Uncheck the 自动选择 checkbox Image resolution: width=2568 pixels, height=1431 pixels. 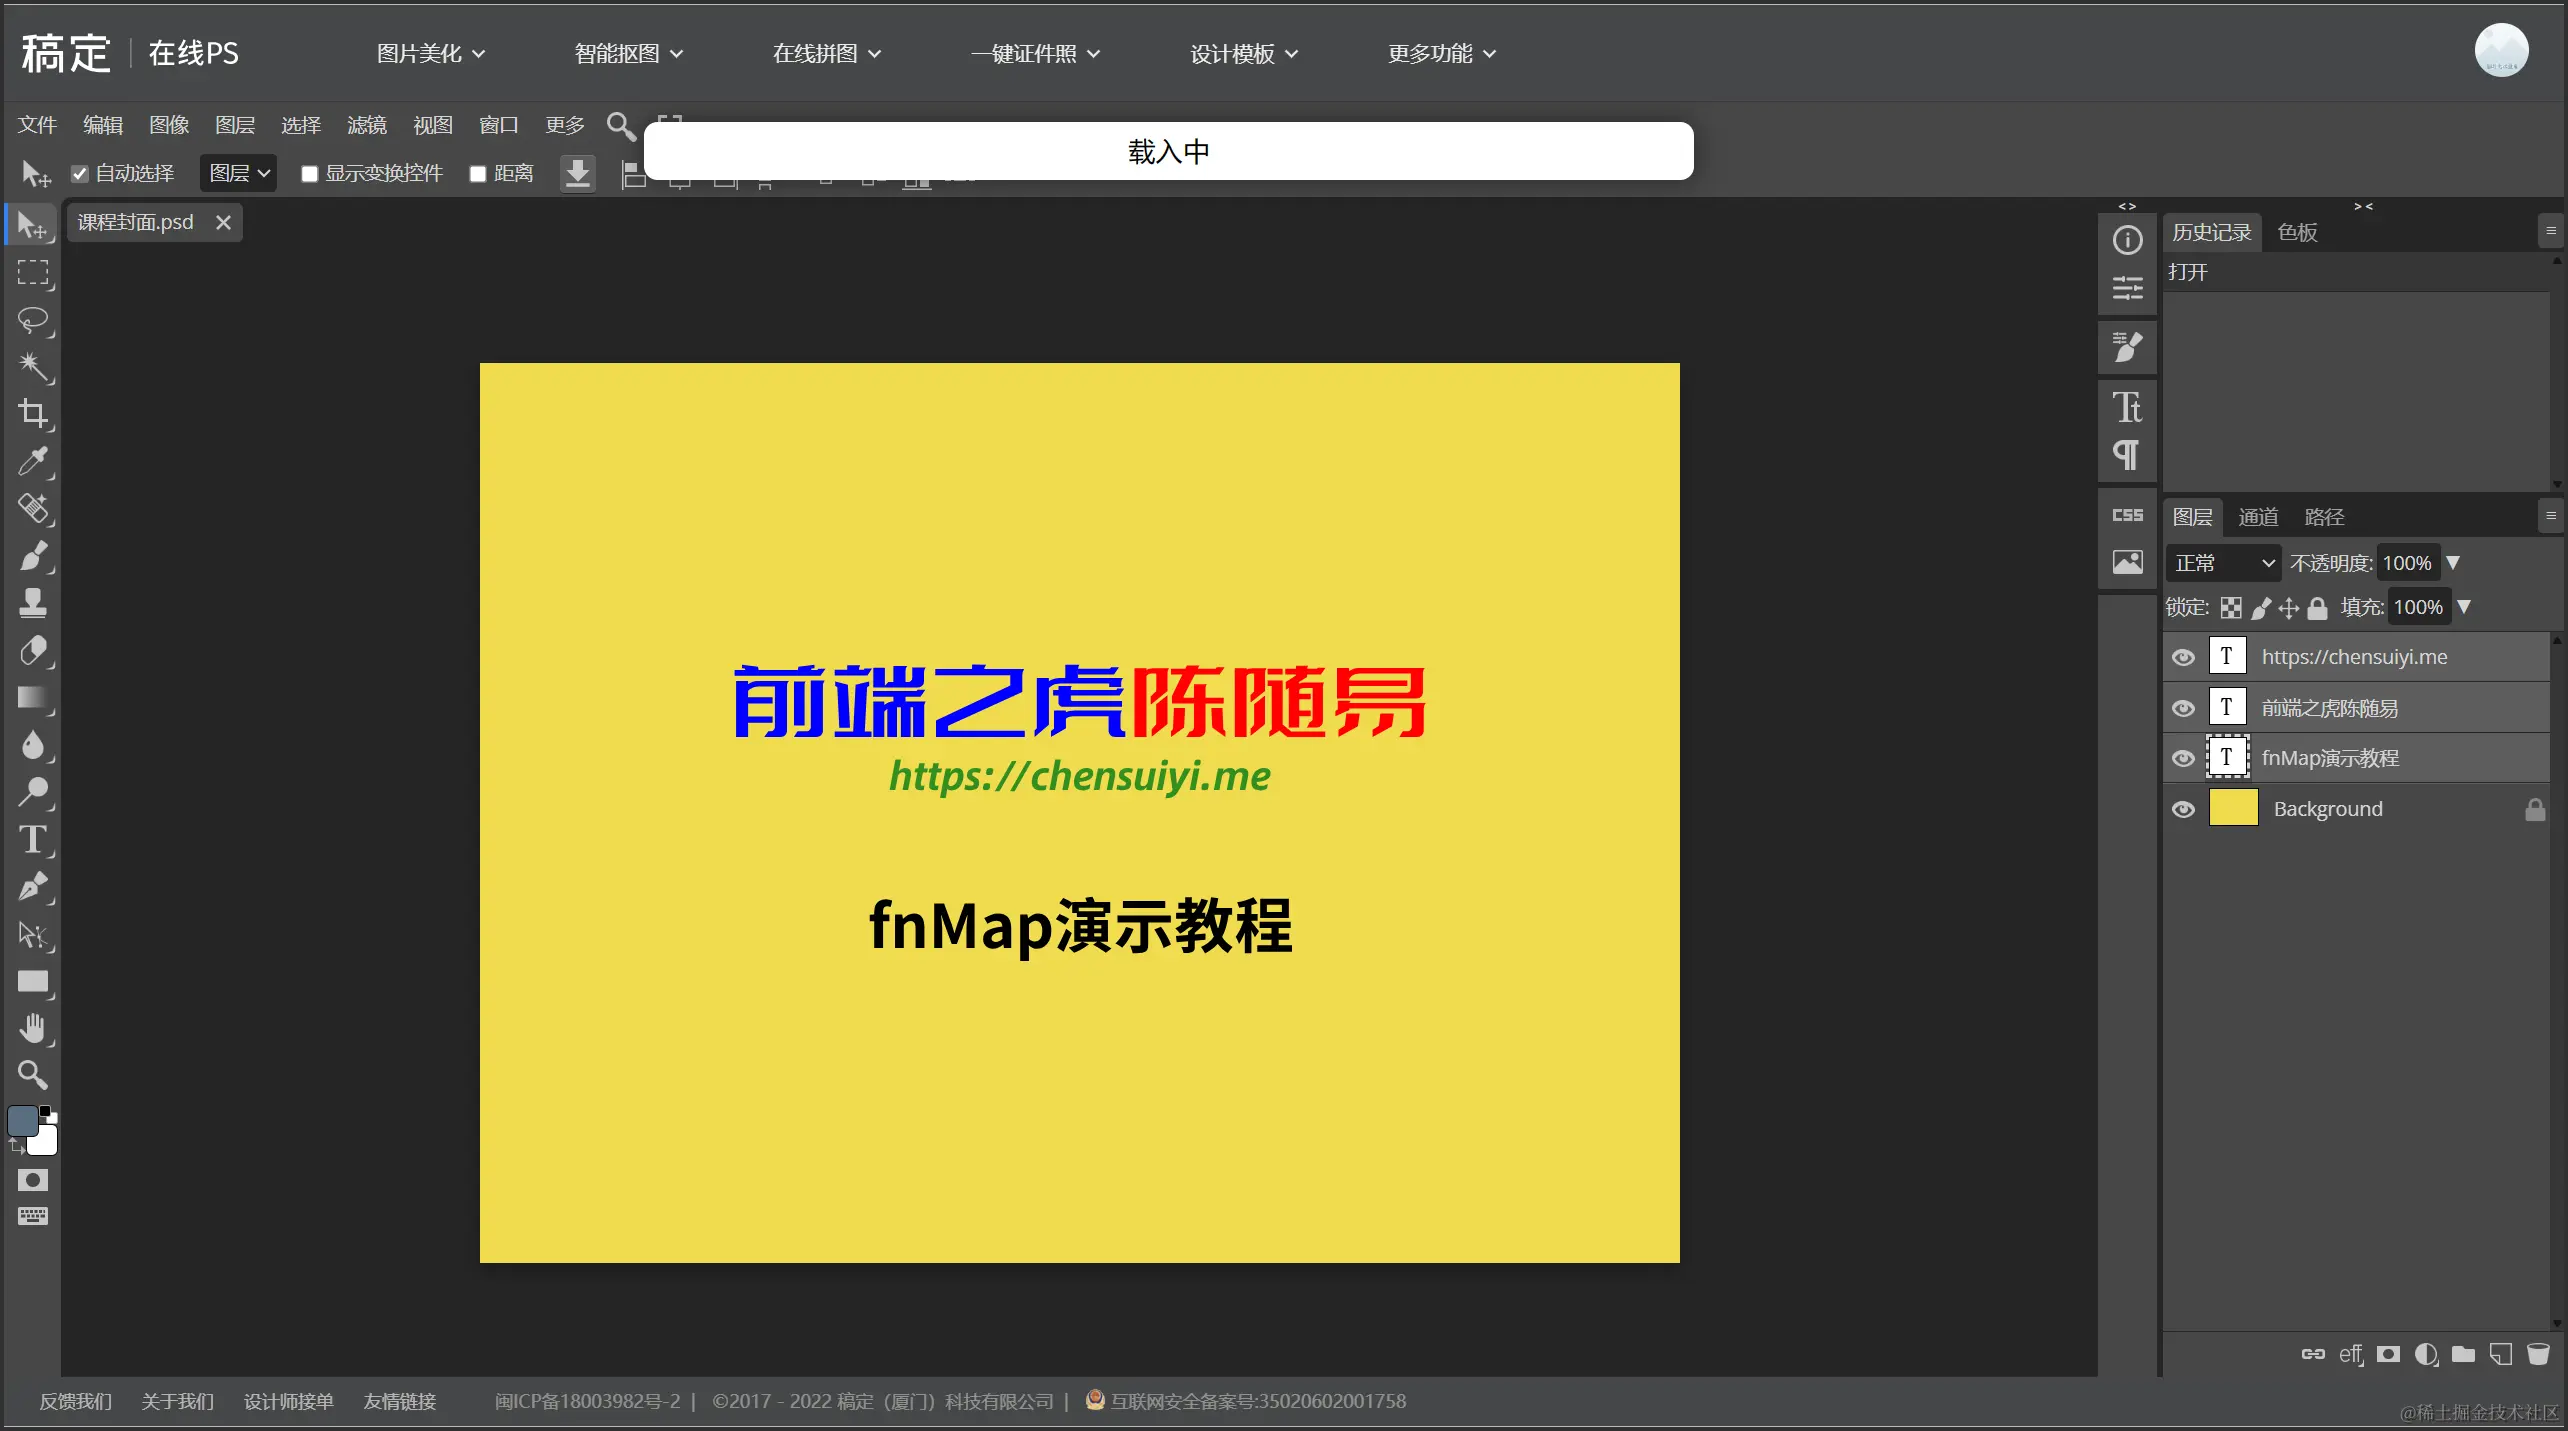pos(80,174)
